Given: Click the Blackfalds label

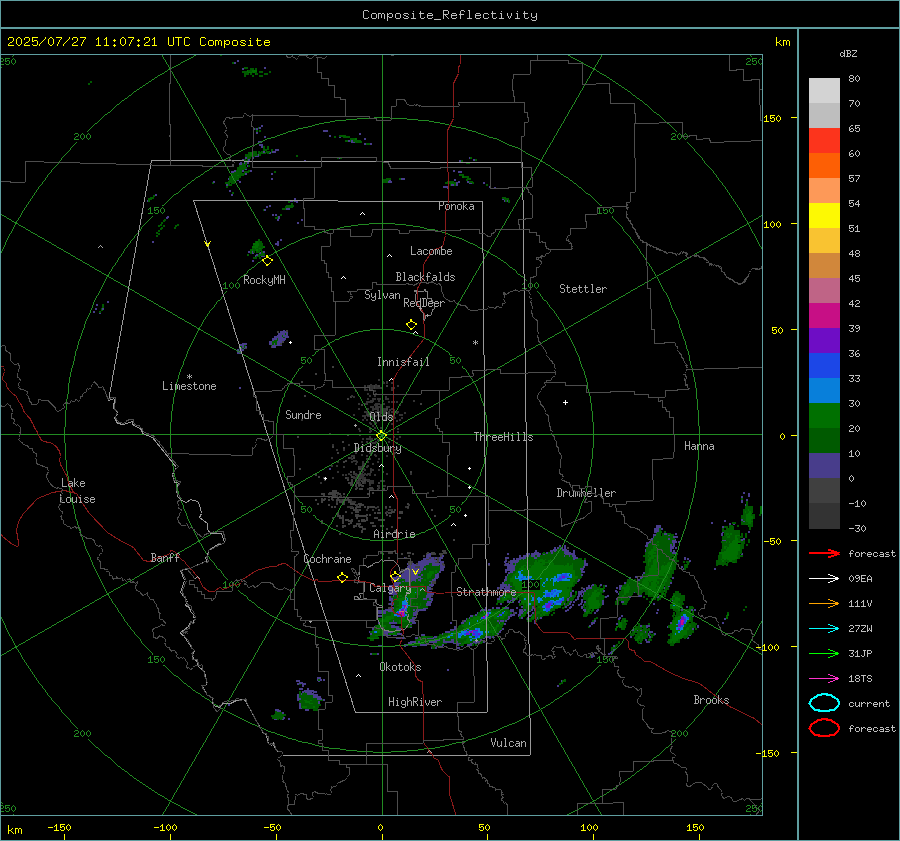Looking at the screenshot, I should coord(425,277).
